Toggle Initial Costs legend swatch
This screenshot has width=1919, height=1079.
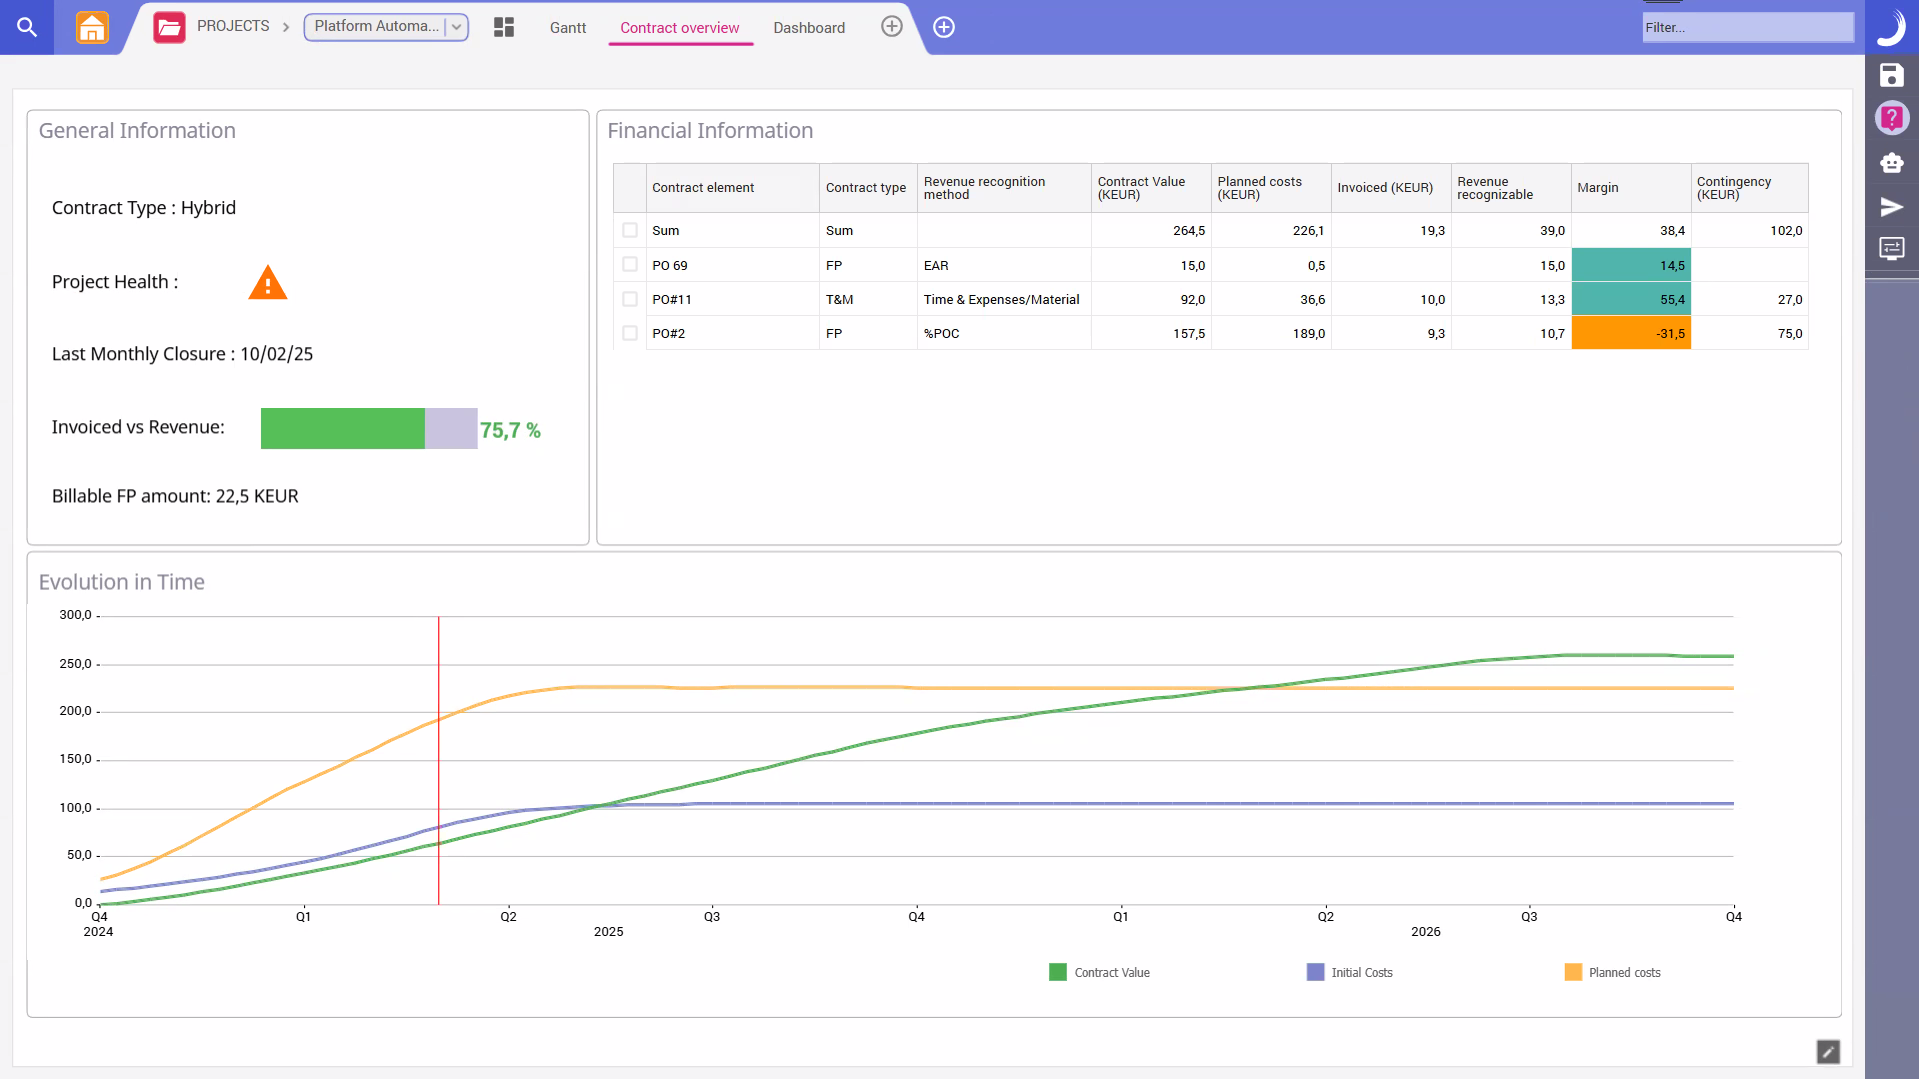1315,972
